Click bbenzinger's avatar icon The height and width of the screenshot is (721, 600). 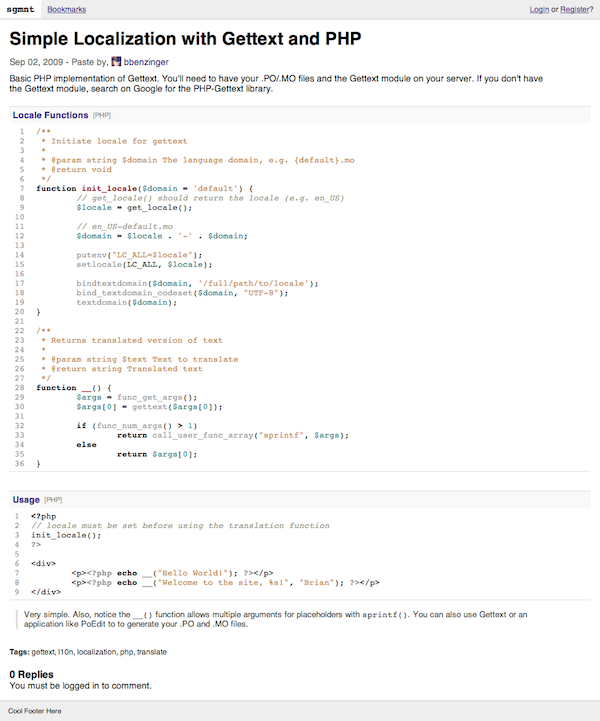pyautogui.click(x=116, y=62)
